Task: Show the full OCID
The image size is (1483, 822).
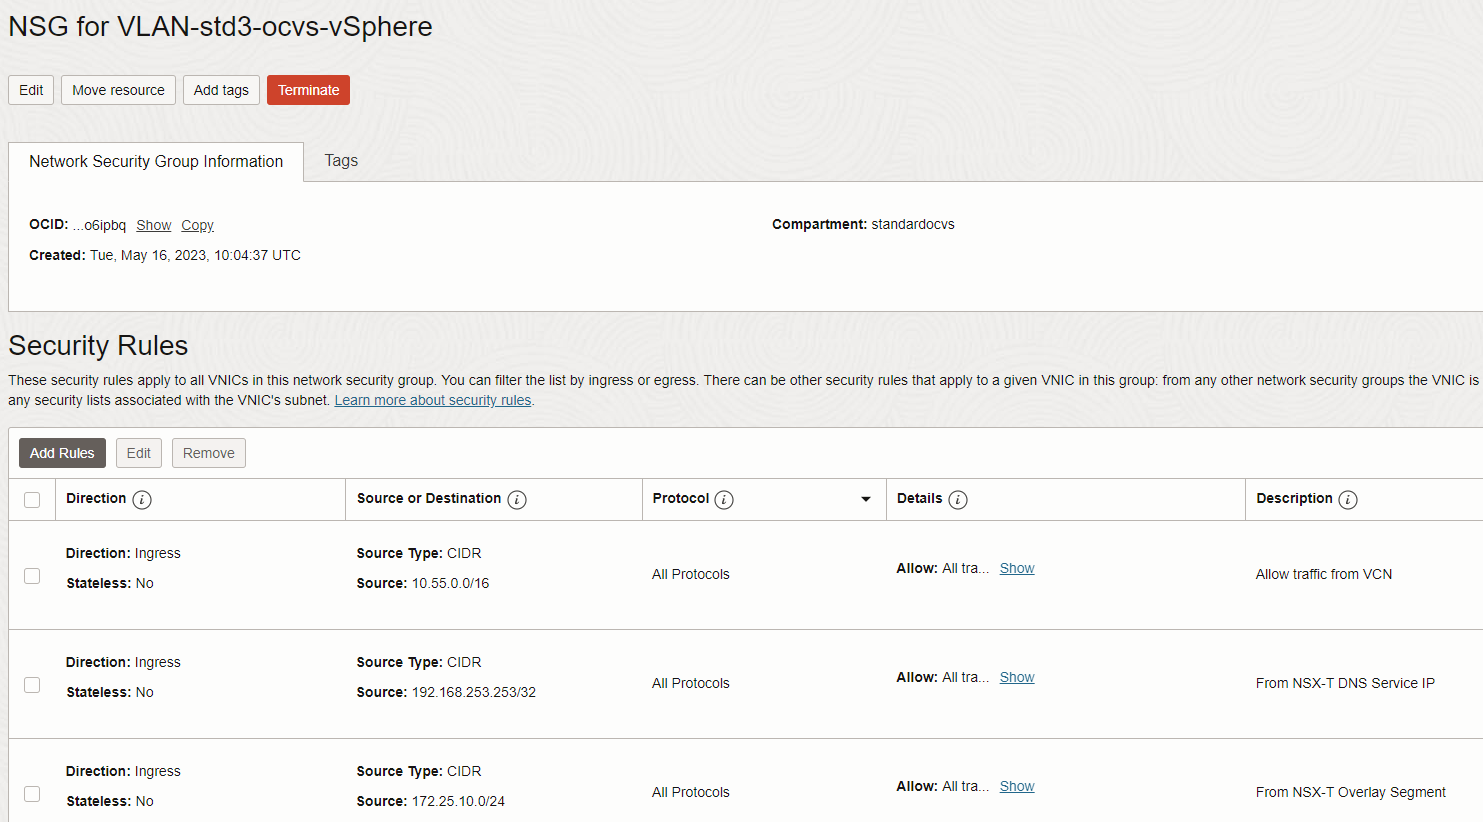Action: (154, 225)
